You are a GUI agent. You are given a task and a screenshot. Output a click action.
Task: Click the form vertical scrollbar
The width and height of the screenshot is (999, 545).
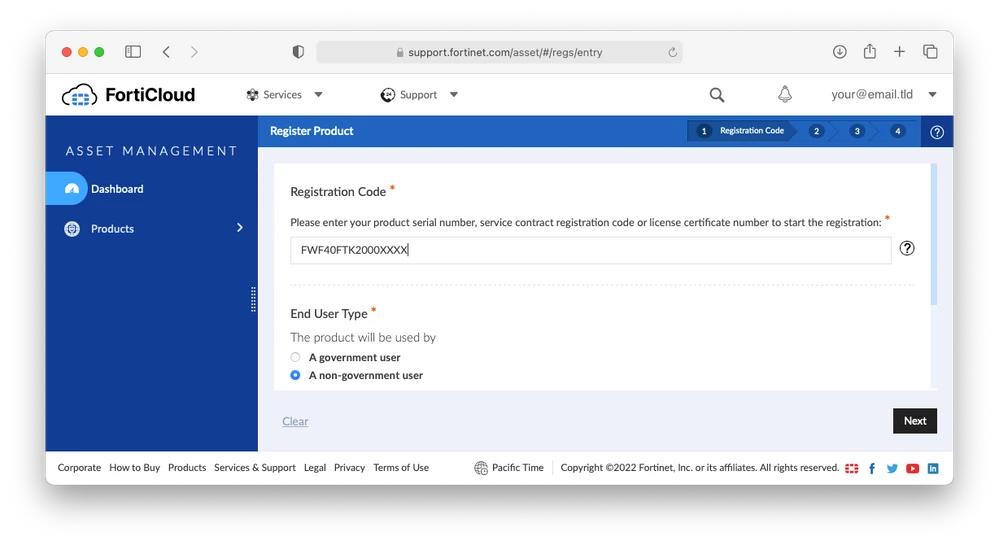[934, 235]
